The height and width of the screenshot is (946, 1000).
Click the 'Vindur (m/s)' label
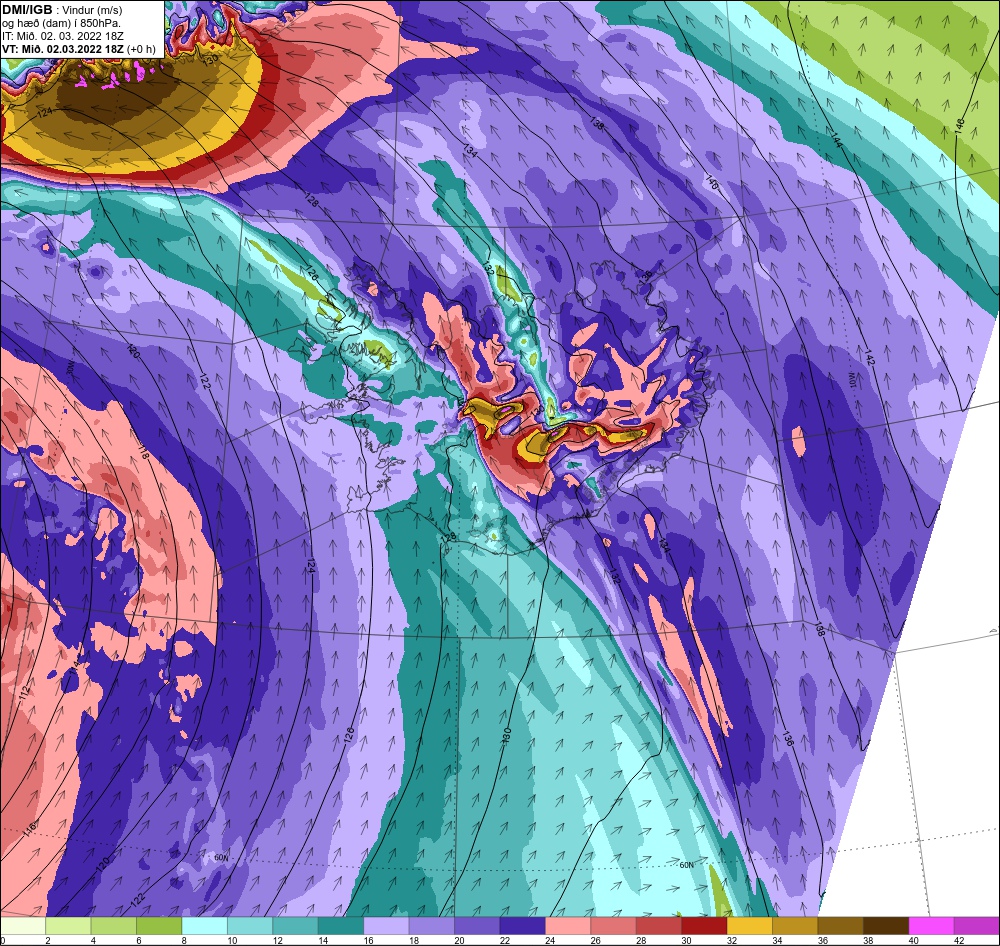tap(92, 10)
